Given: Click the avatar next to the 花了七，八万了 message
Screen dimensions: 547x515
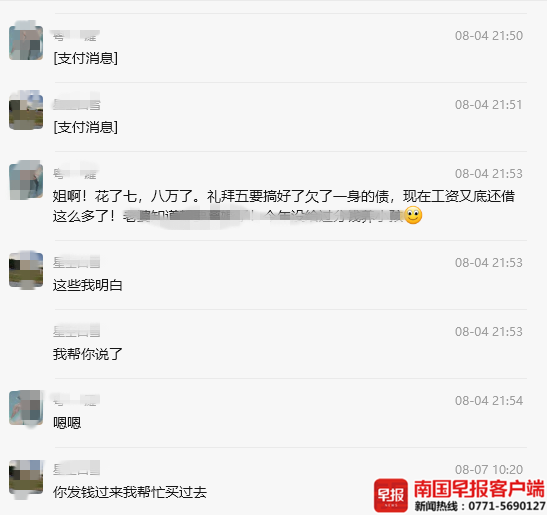Looking at the screenshot, I should [x=26, y=181].
